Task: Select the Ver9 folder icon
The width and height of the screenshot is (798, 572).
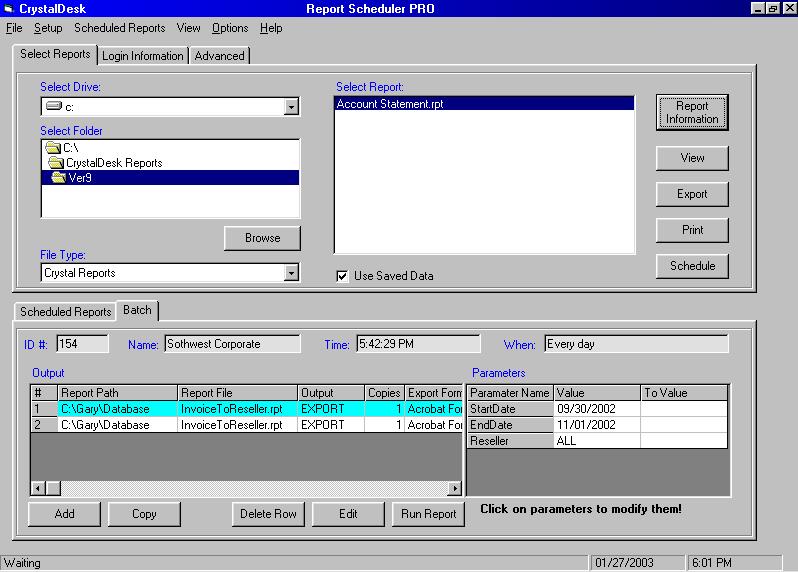Action: coord(59,178)
